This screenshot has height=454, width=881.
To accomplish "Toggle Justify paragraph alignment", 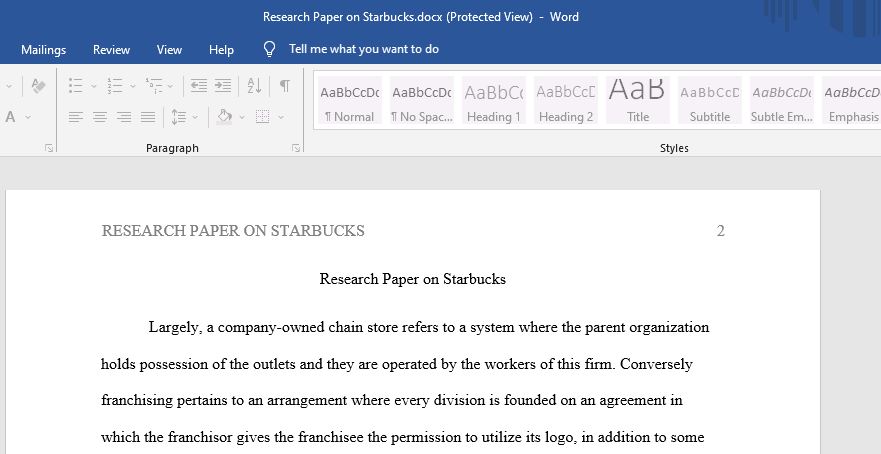I will pyautogui.click(x=148, y=117).
